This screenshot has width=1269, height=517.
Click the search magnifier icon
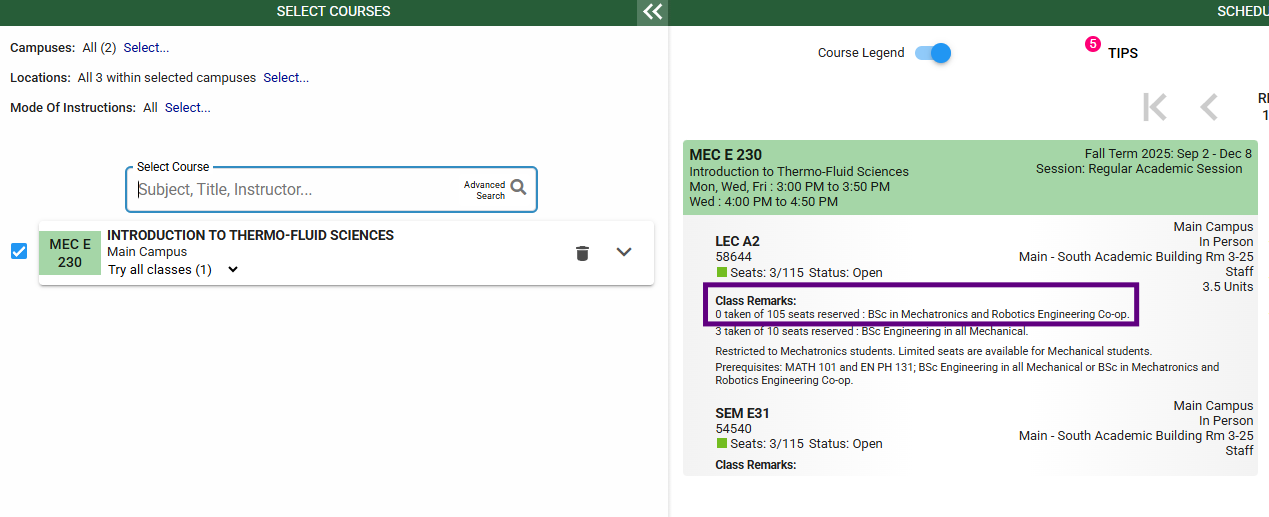[x=518, y=187]
